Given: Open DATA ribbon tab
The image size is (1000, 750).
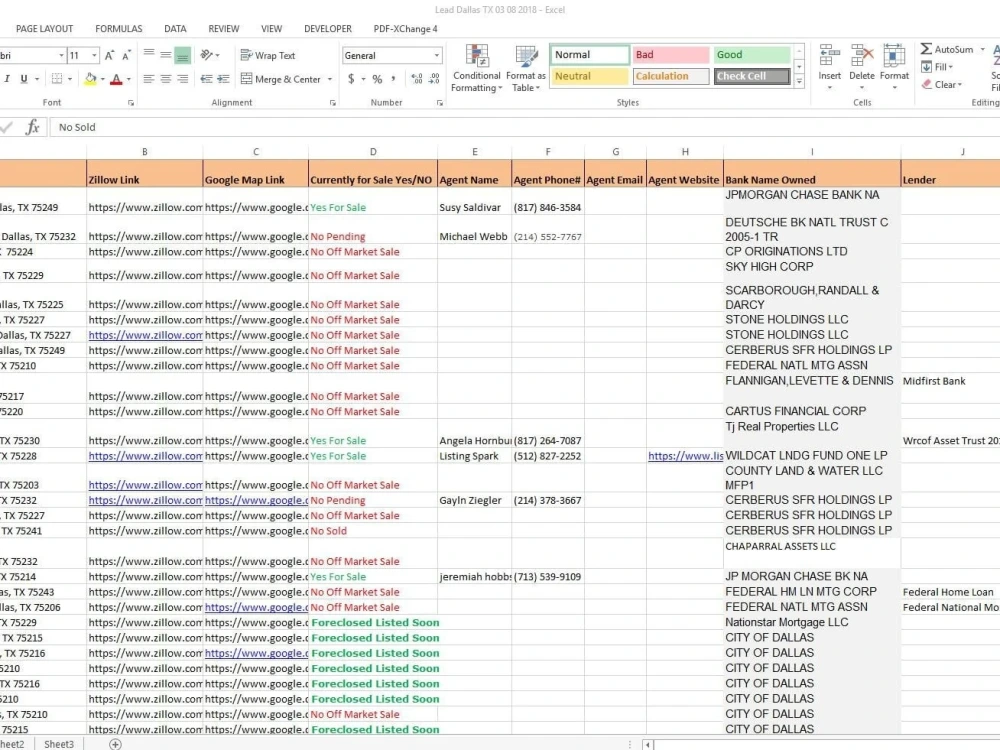Looking at the screenshot, I should pyautogui.click(x=175, y=29).
